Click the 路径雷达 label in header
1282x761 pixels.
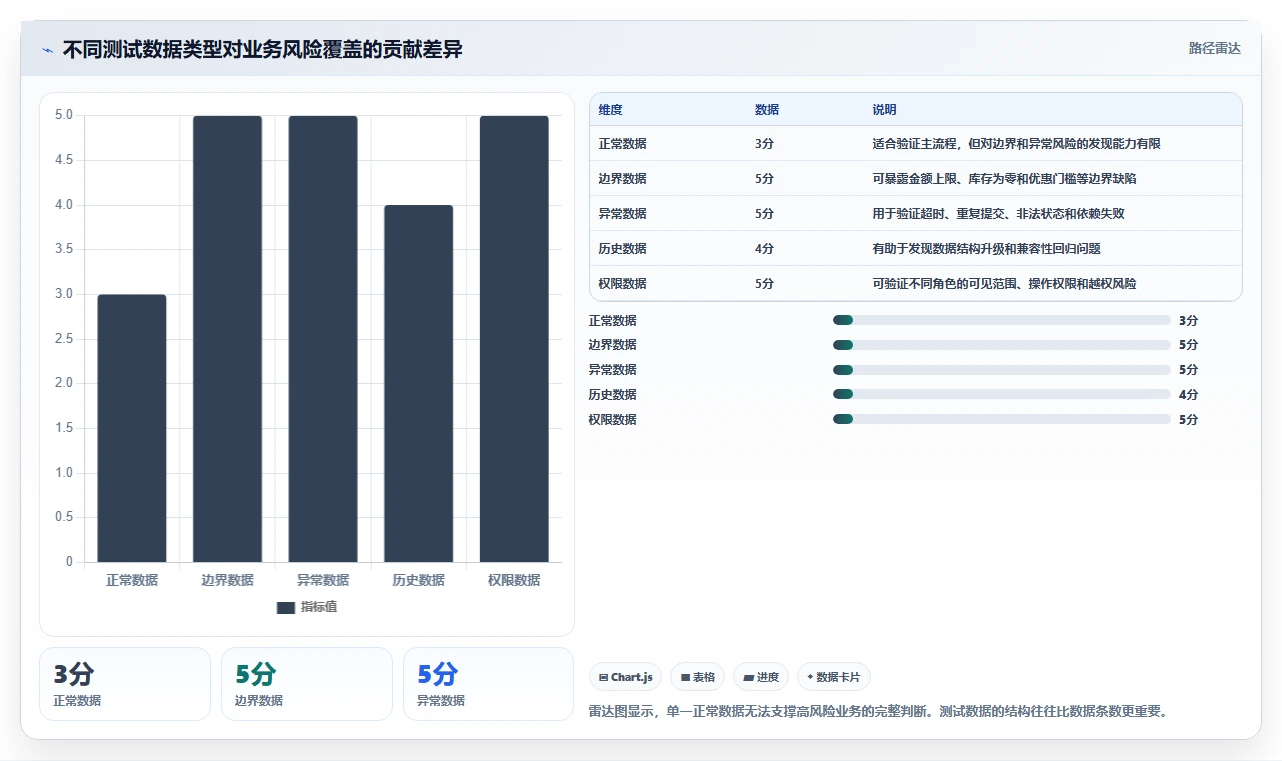pos(1214,48)
